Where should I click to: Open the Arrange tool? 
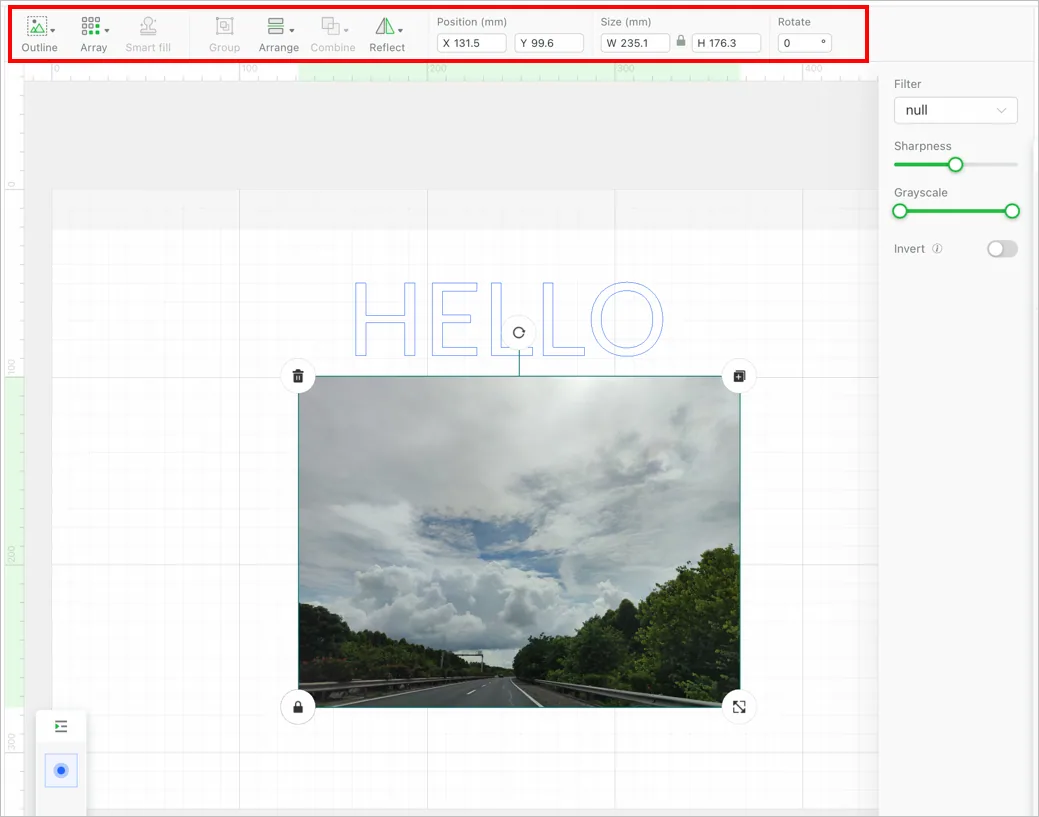coord(278,35)
